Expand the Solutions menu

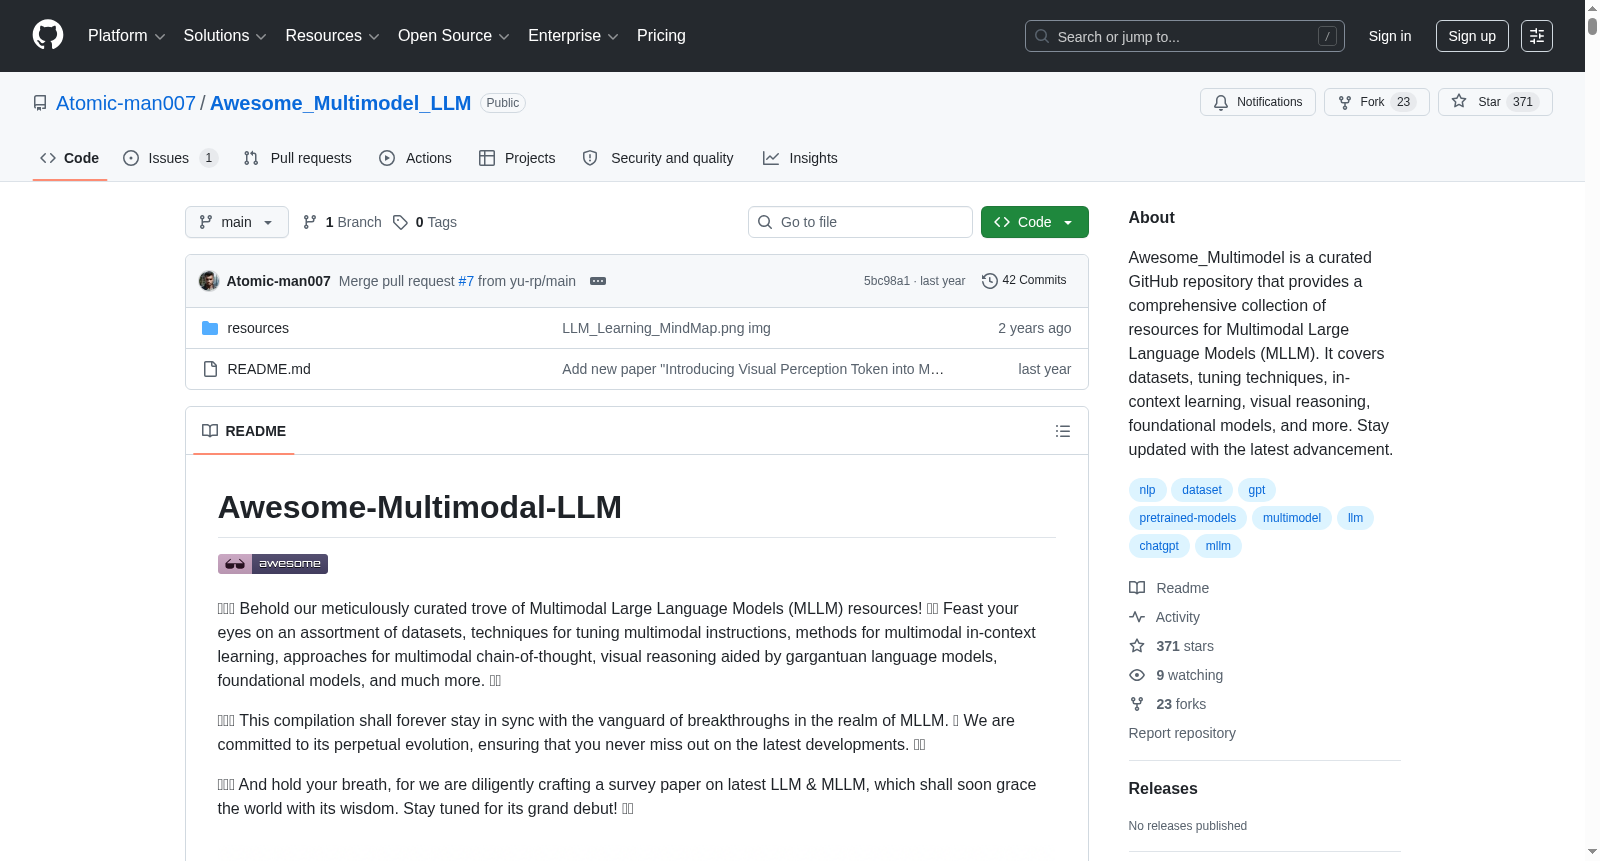[x=225, y=36]
